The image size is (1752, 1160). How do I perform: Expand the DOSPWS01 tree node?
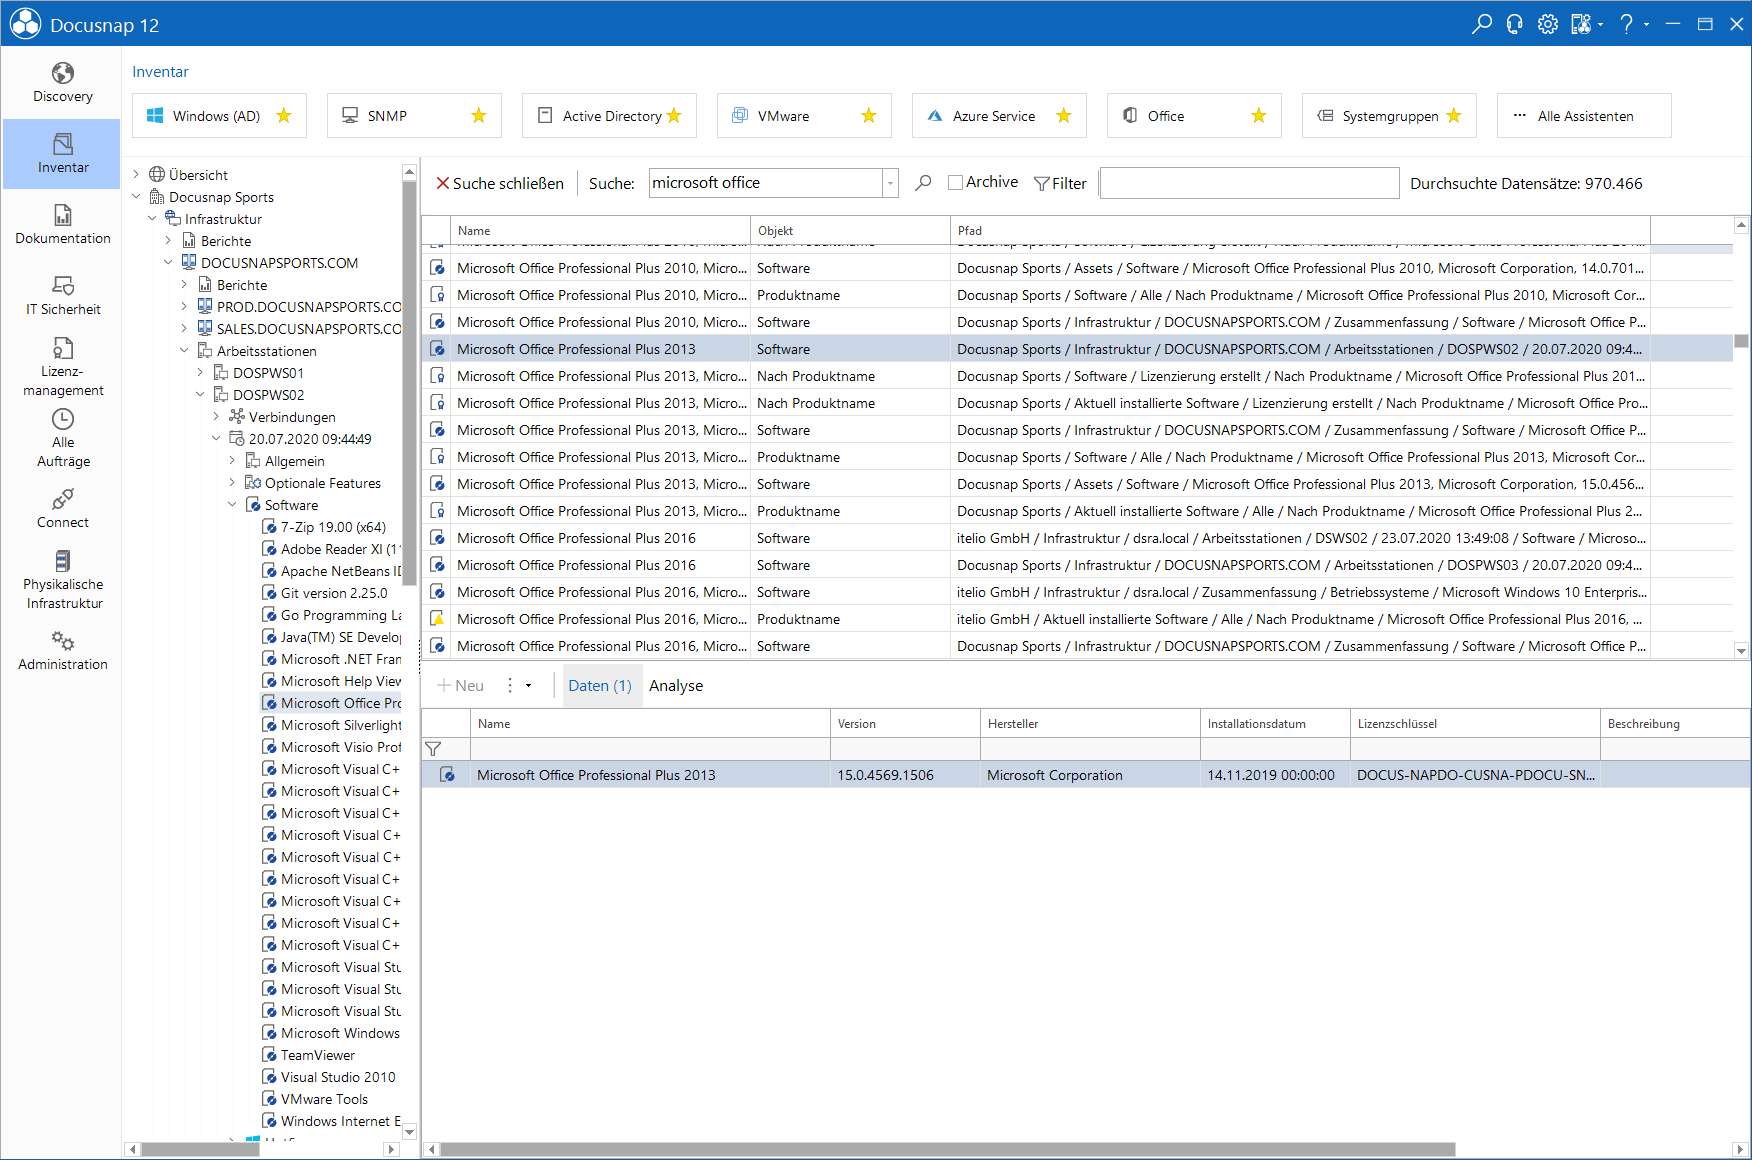point(200,373)
